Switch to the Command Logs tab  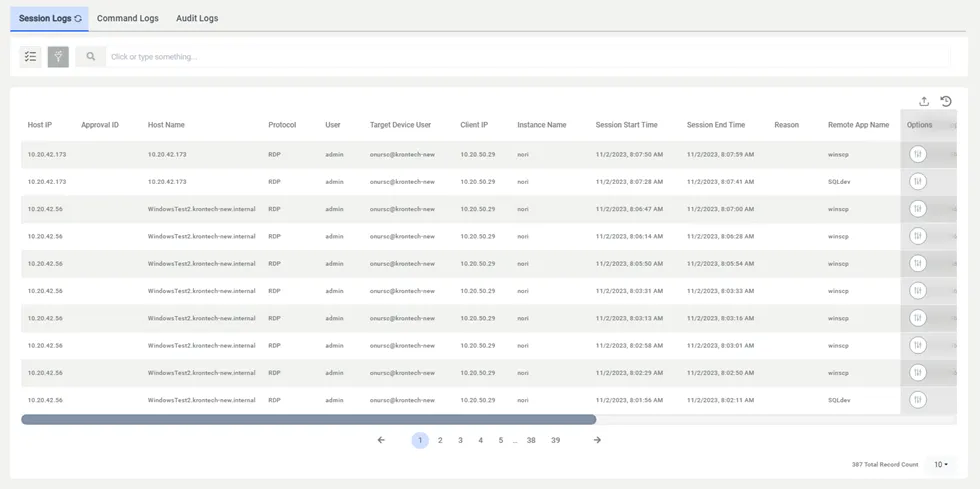point(128,18)
